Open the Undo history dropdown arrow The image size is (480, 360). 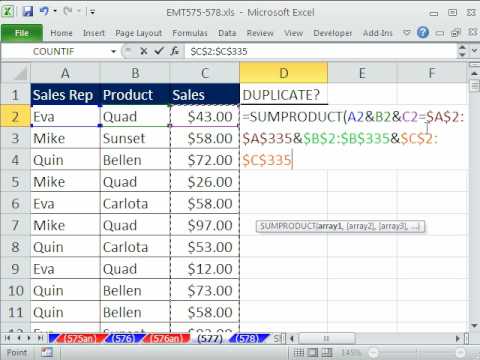pos(55,12)
